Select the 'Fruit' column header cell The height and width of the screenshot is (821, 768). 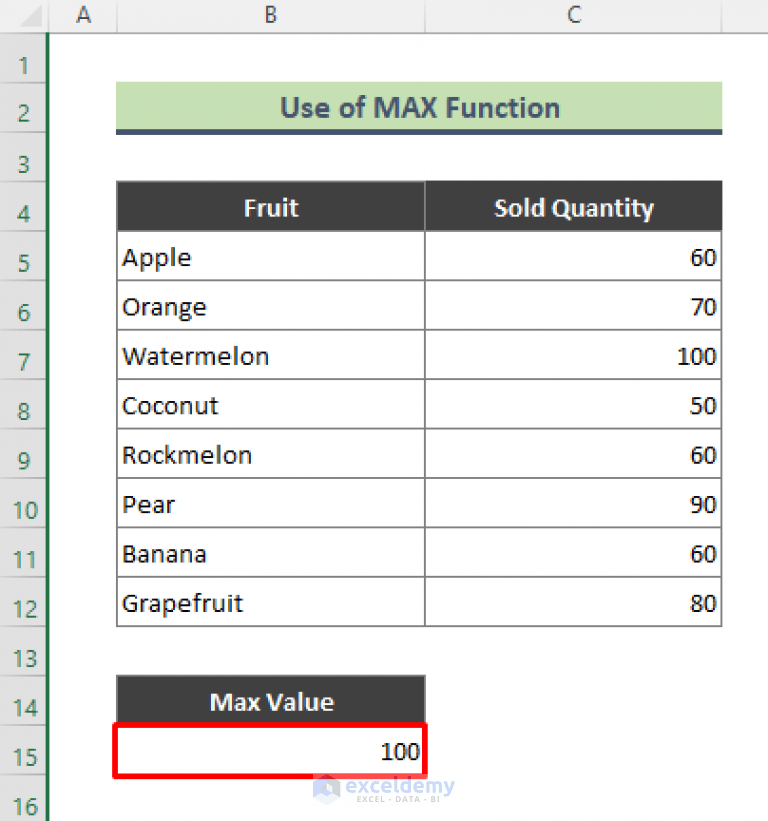point(270,208)
